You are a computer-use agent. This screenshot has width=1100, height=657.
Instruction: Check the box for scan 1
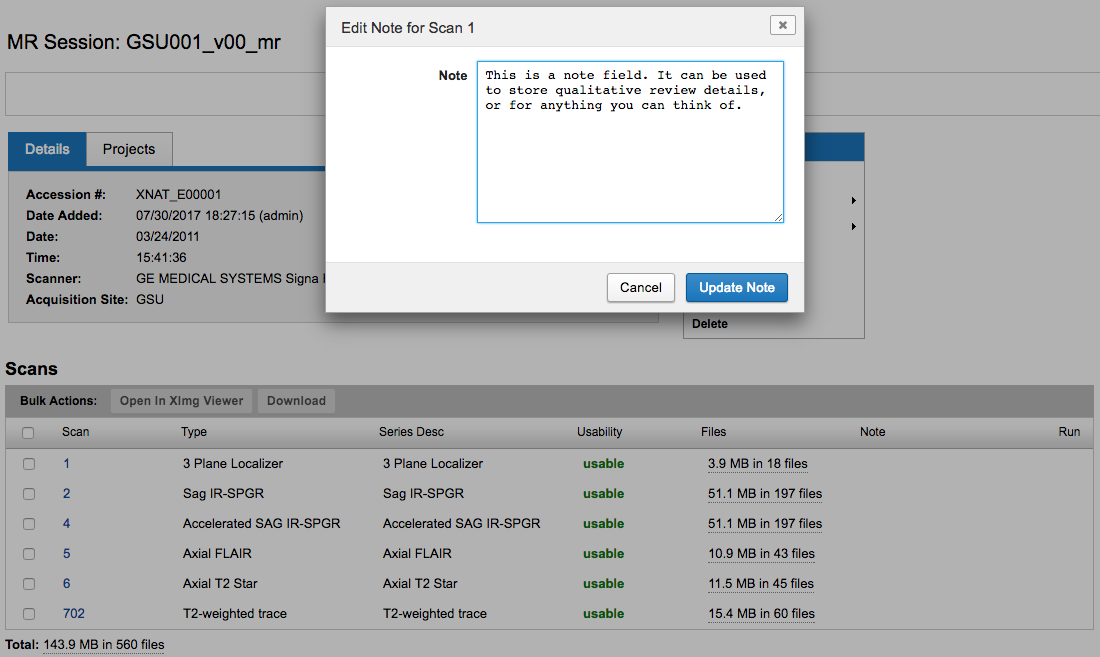29,464
